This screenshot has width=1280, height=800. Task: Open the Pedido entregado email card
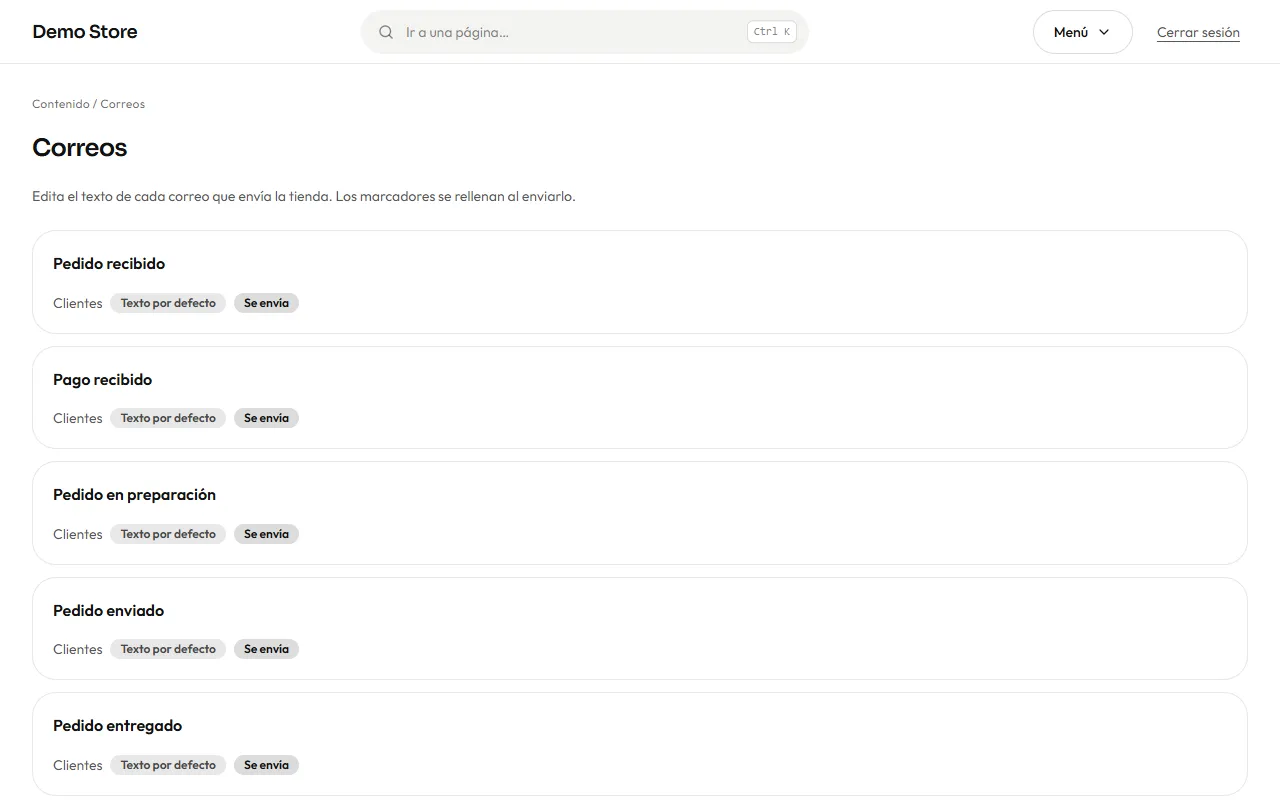pyautogui.click(x=640, y=744)
